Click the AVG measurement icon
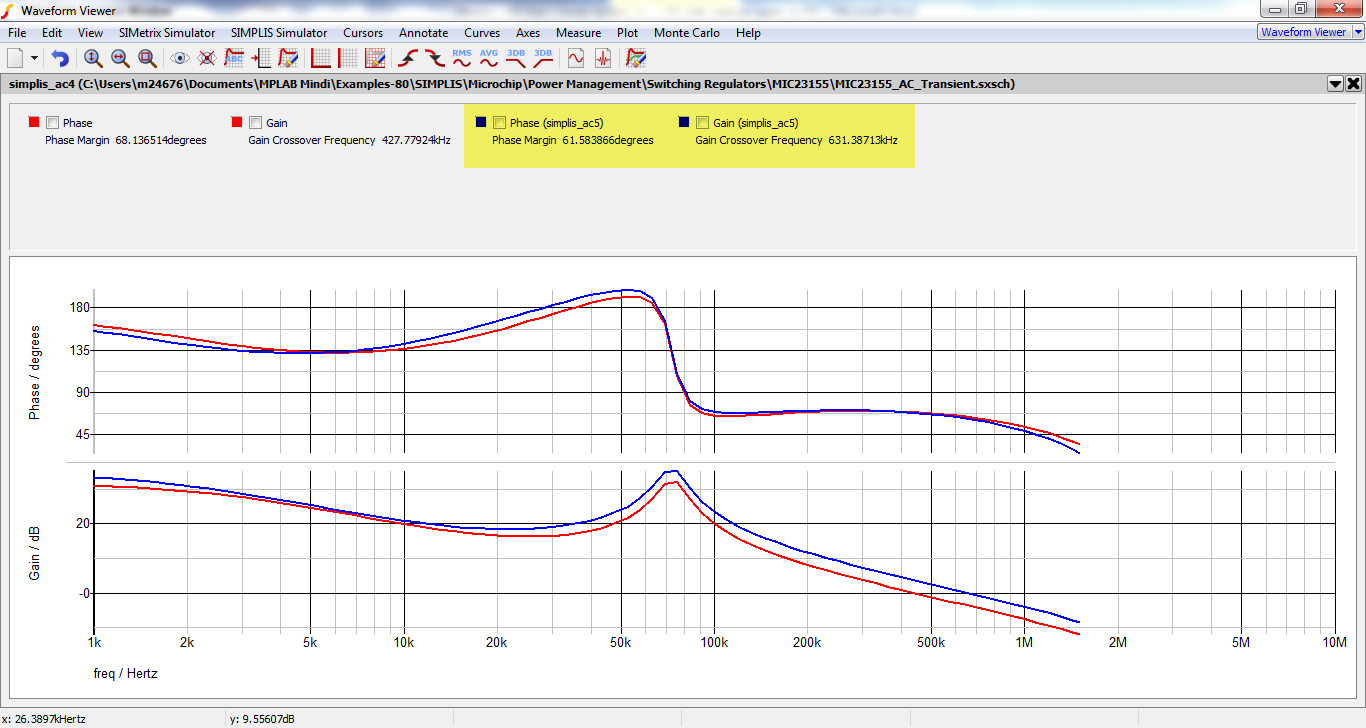Screen dimensions: 1366x728 click(489, 58)
